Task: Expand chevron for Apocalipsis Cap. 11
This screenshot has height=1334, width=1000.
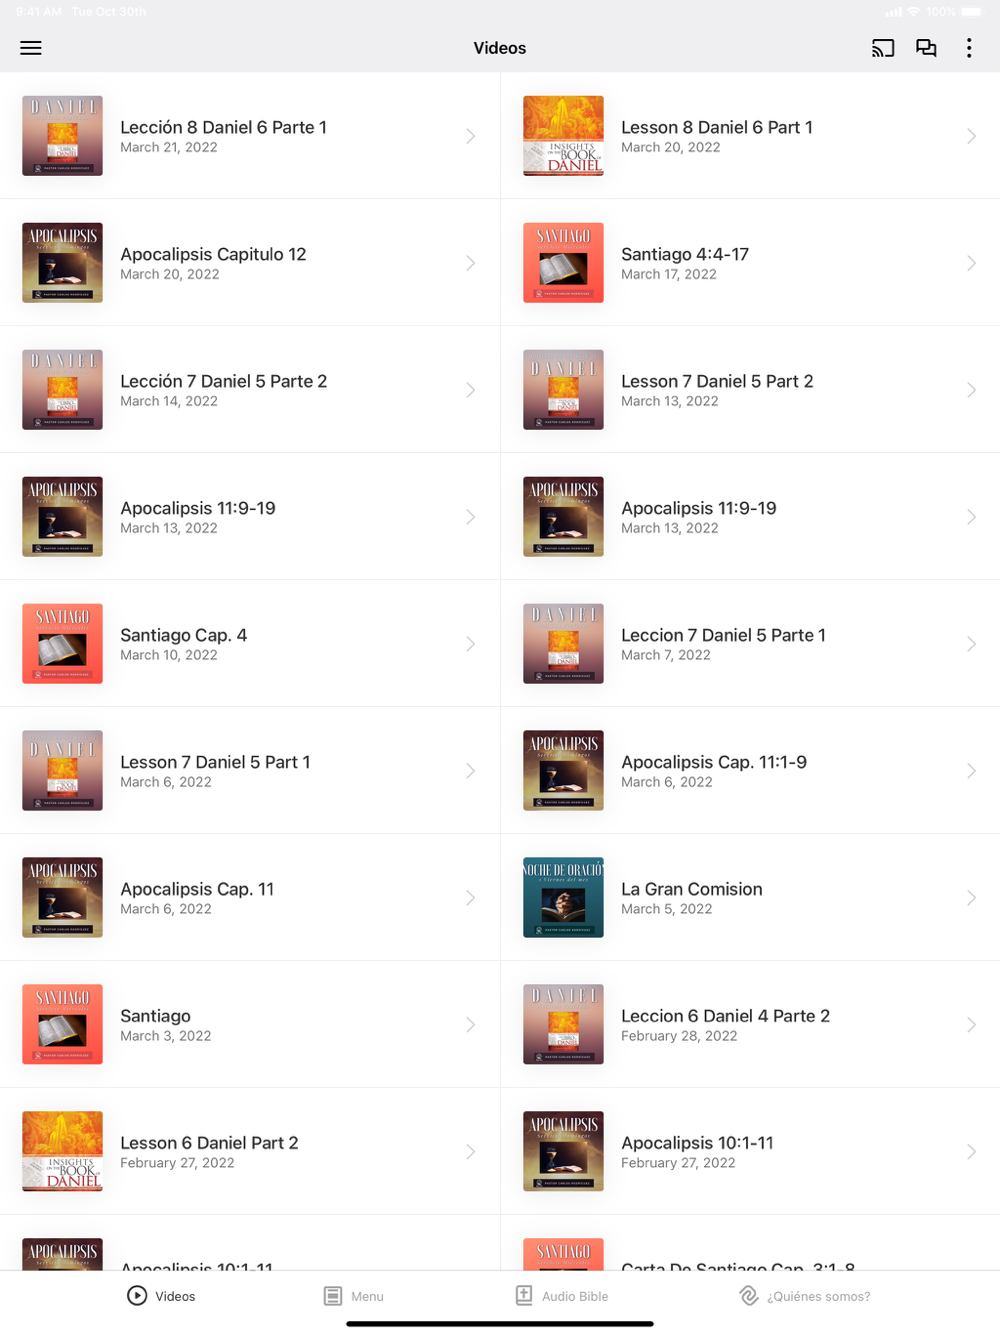Action: pyautogui.click(x=470, y=898)
